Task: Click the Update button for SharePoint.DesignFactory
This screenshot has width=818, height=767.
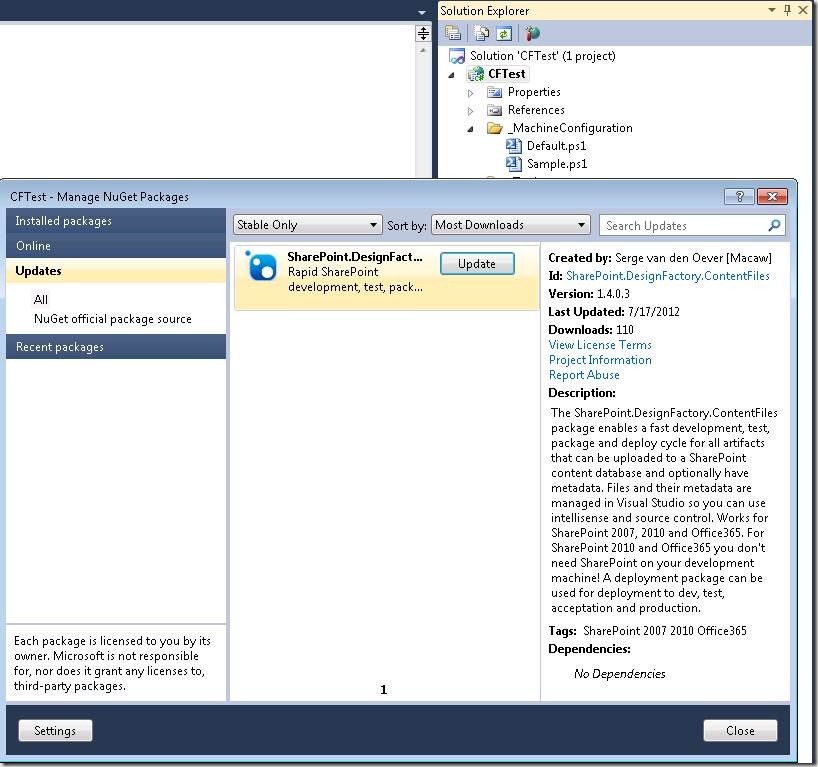Action: (x=477, y=263)
